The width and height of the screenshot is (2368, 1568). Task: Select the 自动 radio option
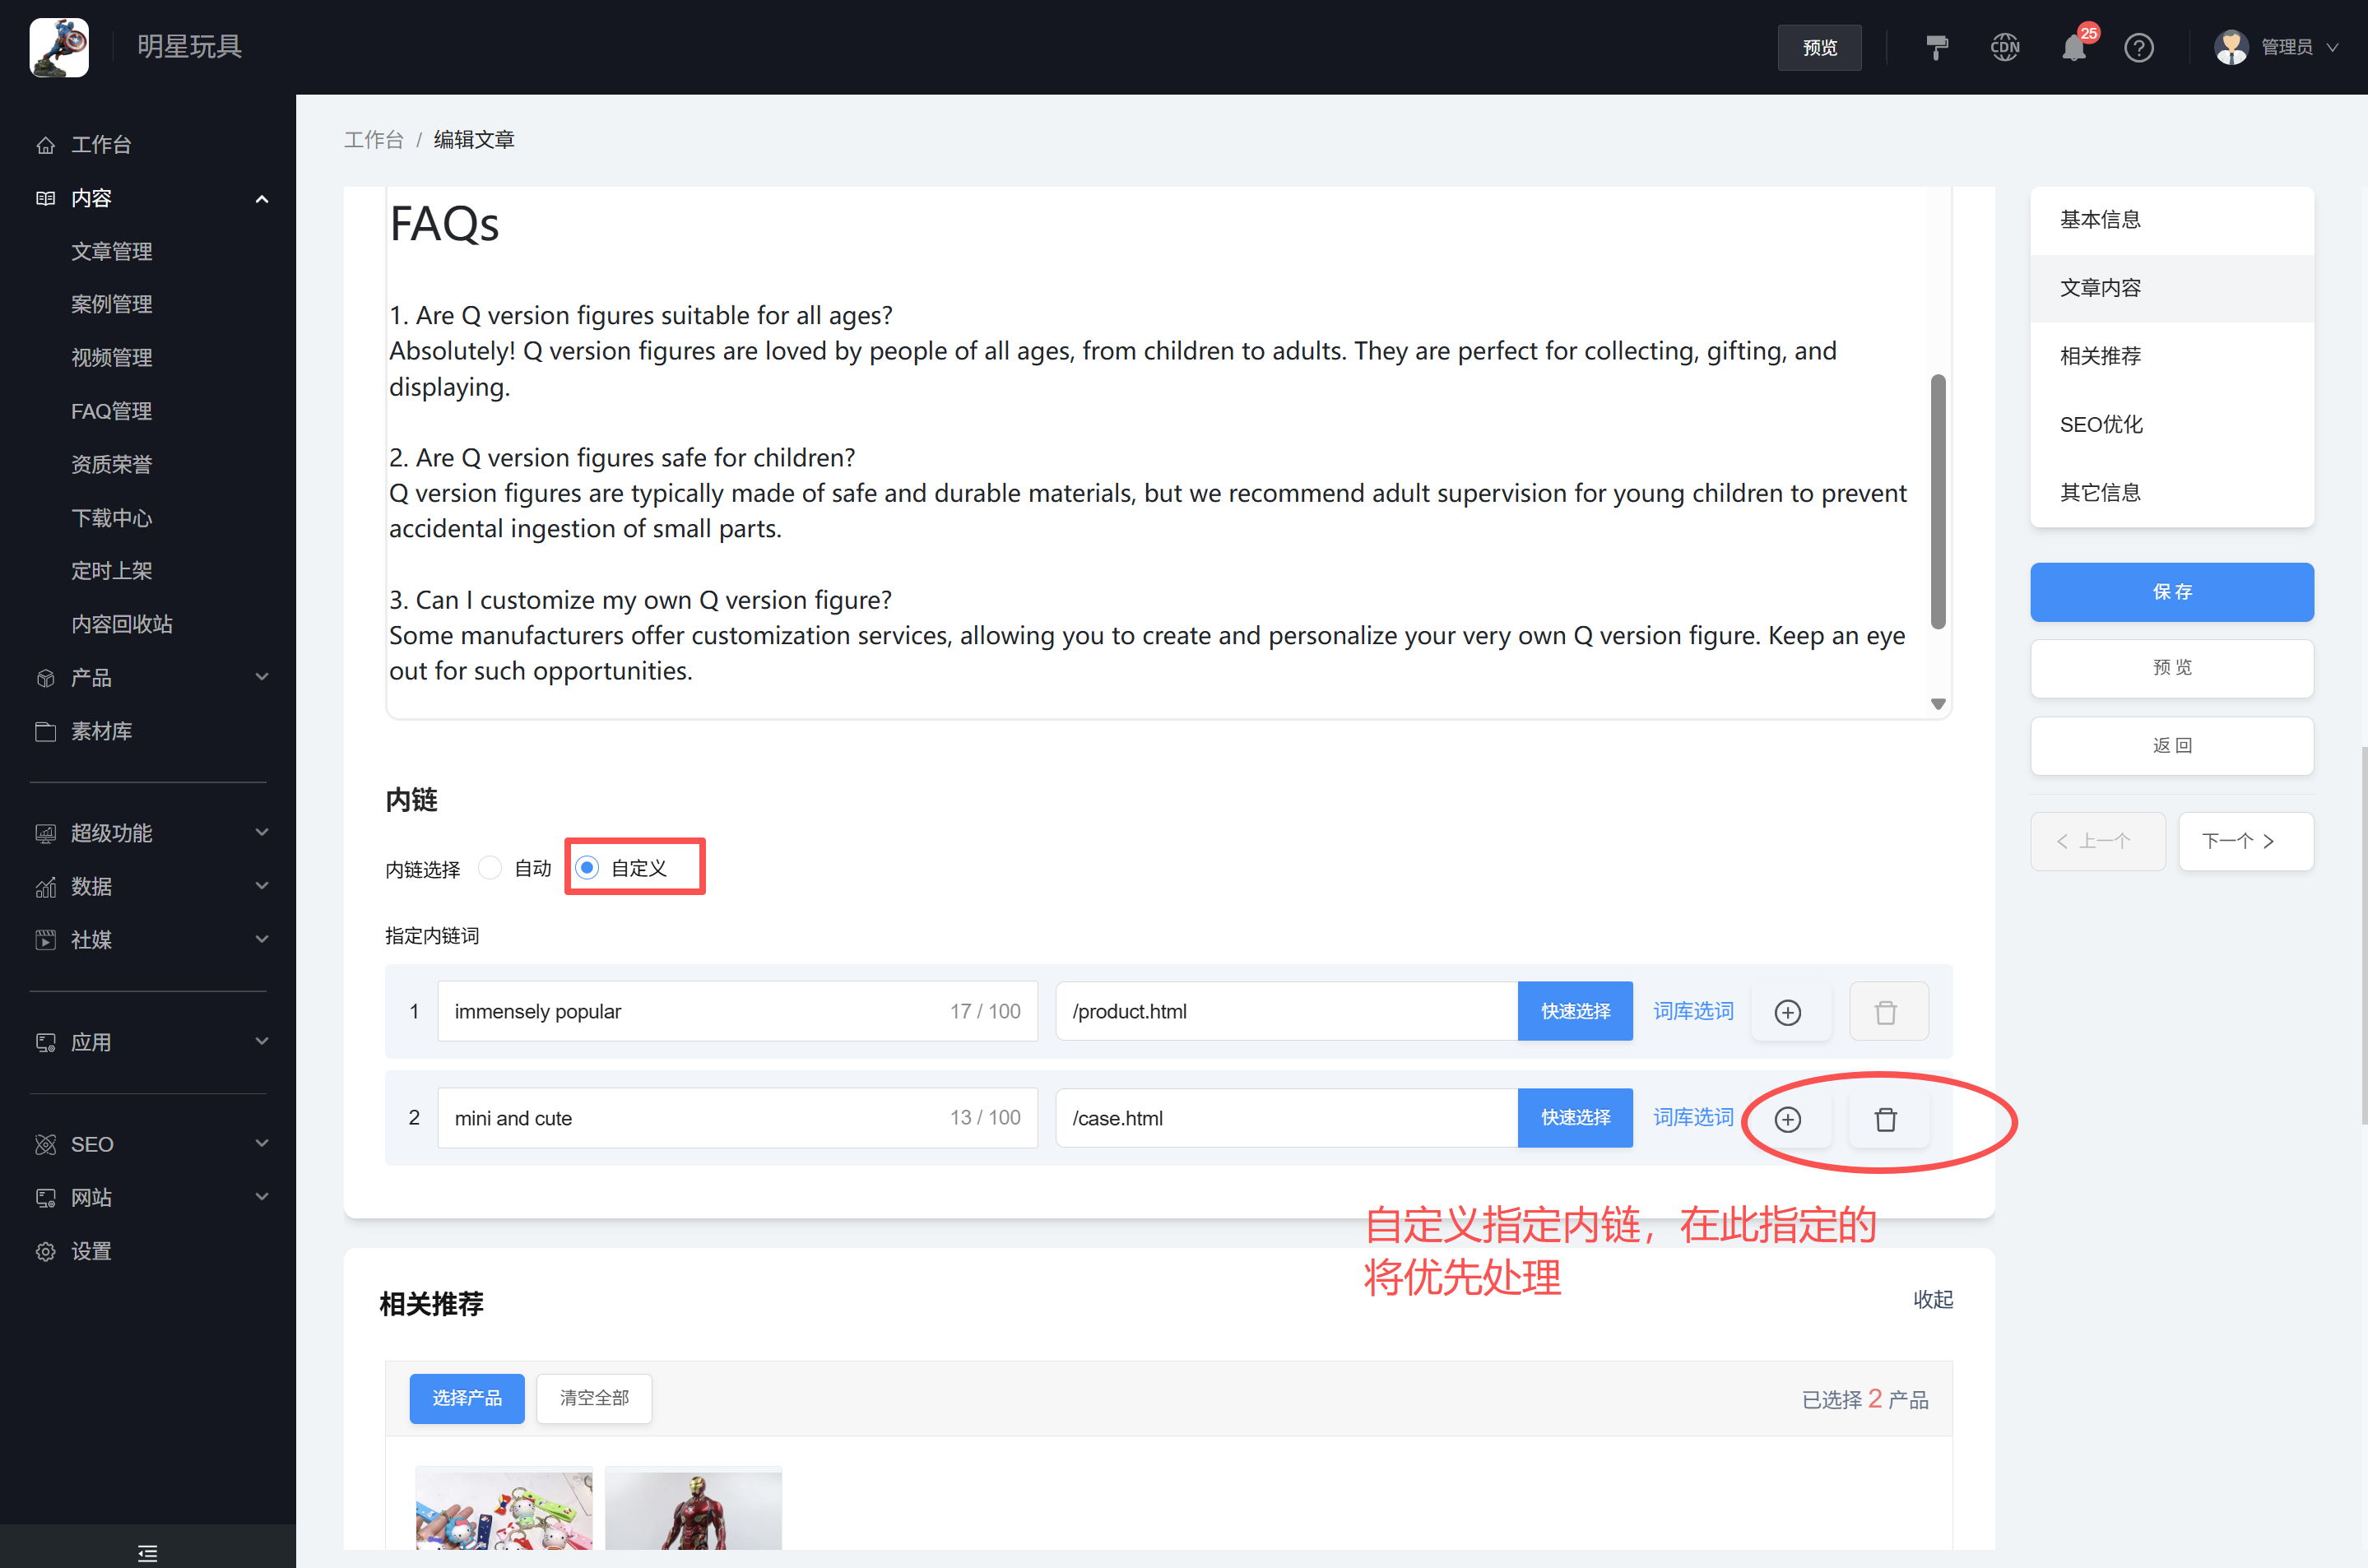tap(490, 868)
